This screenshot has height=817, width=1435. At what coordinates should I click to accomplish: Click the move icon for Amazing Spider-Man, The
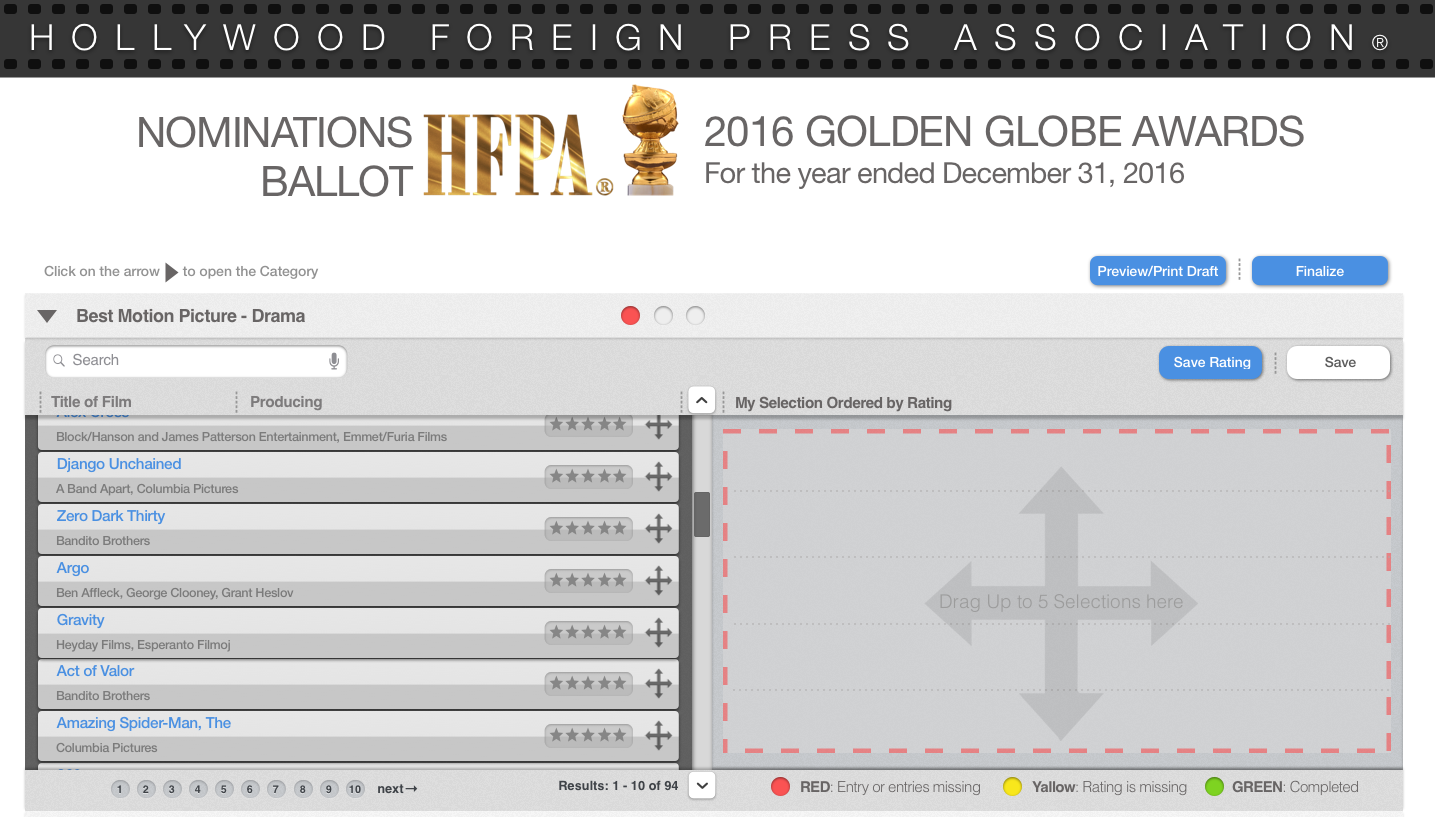pyautogui.click(x=658, y=736)
